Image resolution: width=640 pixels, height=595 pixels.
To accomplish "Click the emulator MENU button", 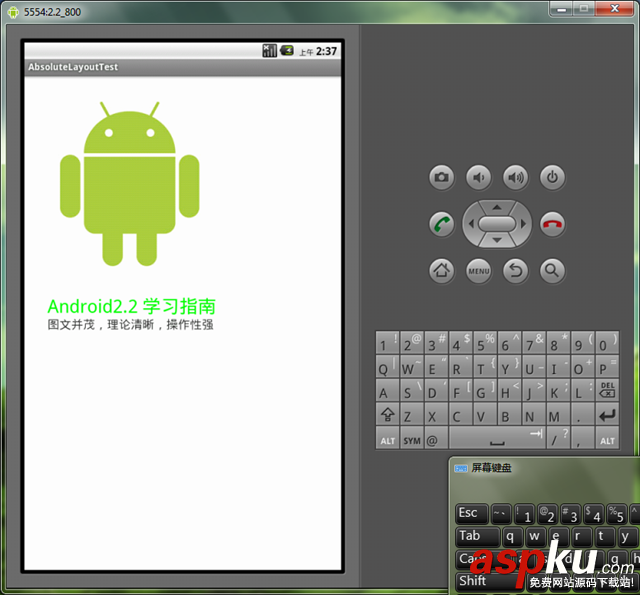I will [x=478, y=271].
